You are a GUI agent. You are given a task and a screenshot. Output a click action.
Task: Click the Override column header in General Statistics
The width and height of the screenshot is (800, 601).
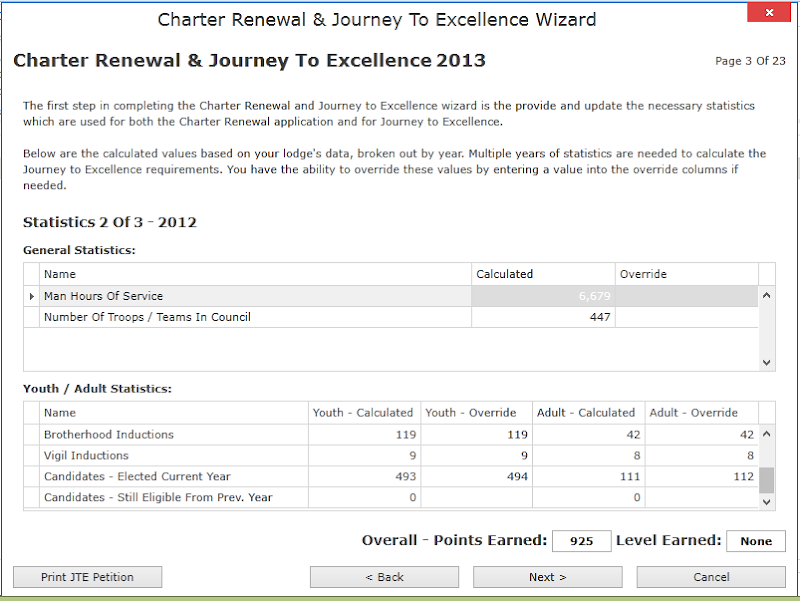[x=686, y=274]
